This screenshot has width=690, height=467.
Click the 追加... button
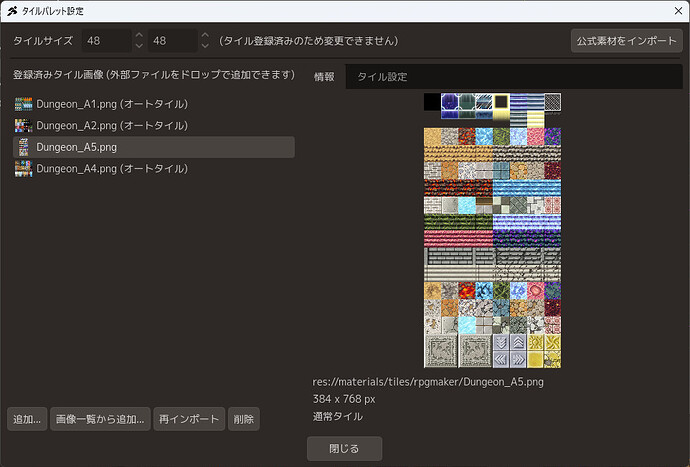click(27, 419)
